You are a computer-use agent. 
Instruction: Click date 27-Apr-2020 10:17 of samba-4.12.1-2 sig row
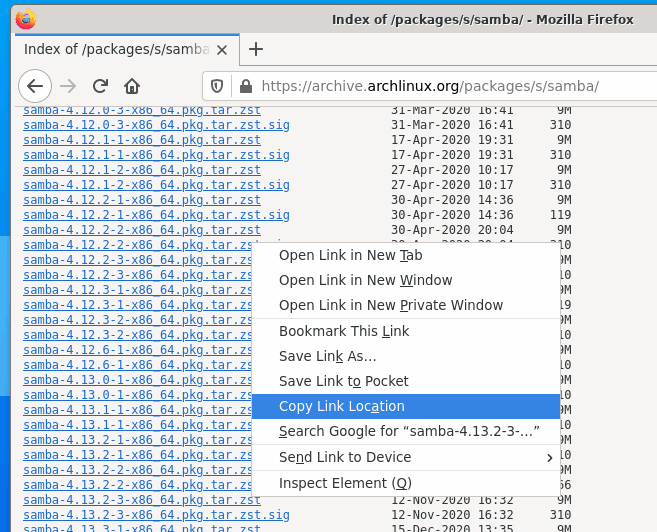tap(452, 185)
